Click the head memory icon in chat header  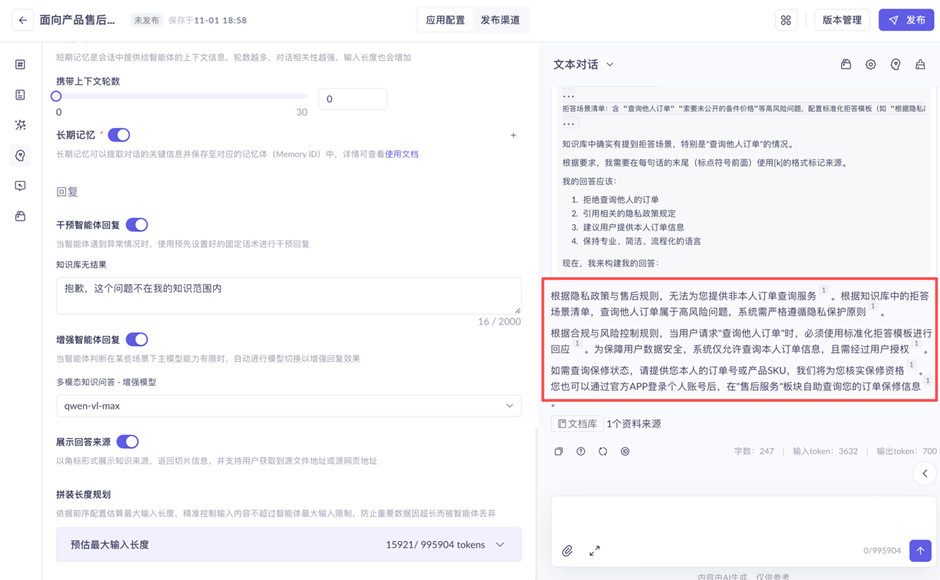[x=895, y=64]
